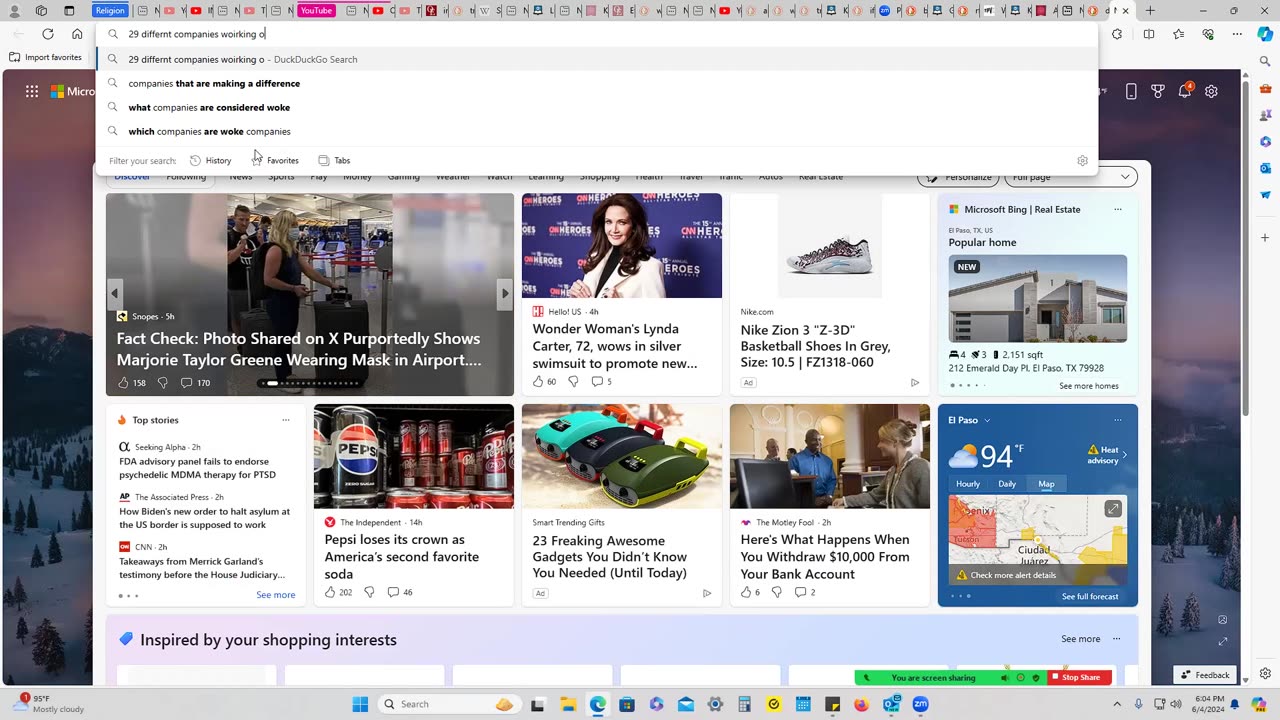Stop screen sharing with Stop Share

point(1080,677)
